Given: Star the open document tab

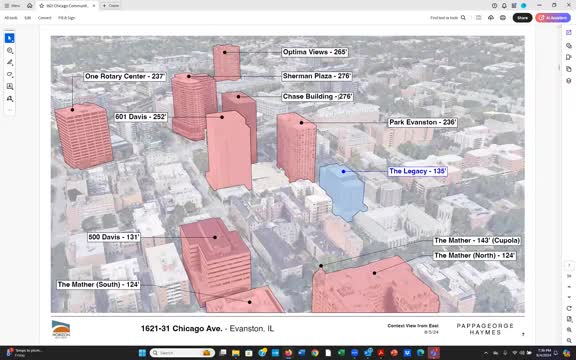Looking at the screenshot, I should tap(42, 6).
